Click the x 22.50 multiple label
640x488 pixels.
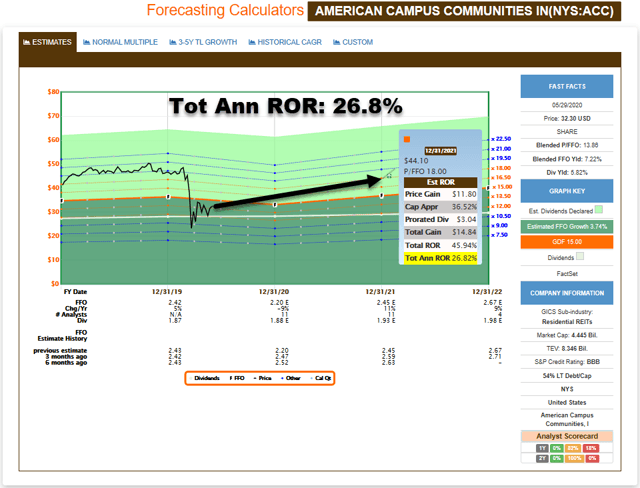tap(501, 139)
